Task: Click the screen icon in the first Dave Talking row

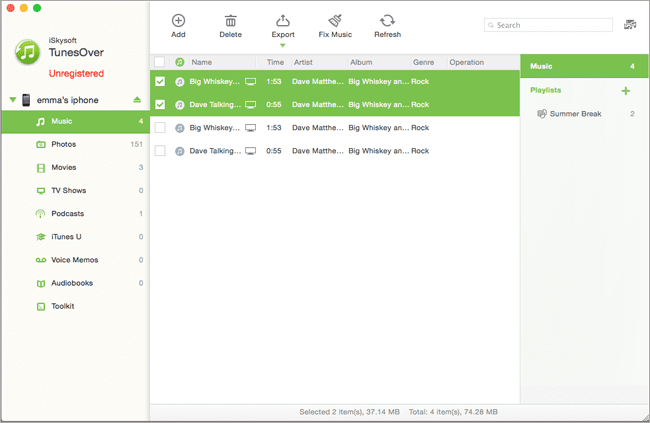Action: click(x=250, y=105)
